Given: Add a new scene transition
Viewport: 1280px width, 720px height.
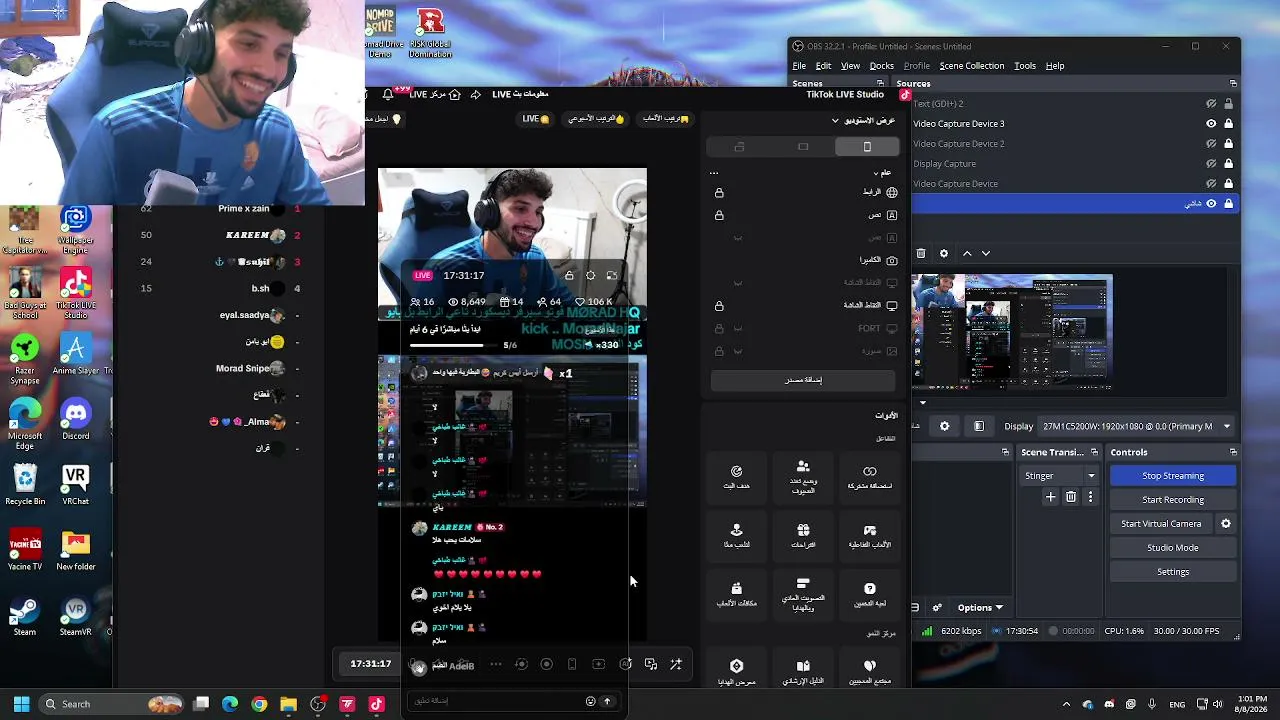Looking at the screenshot, I should point(1051,497).
